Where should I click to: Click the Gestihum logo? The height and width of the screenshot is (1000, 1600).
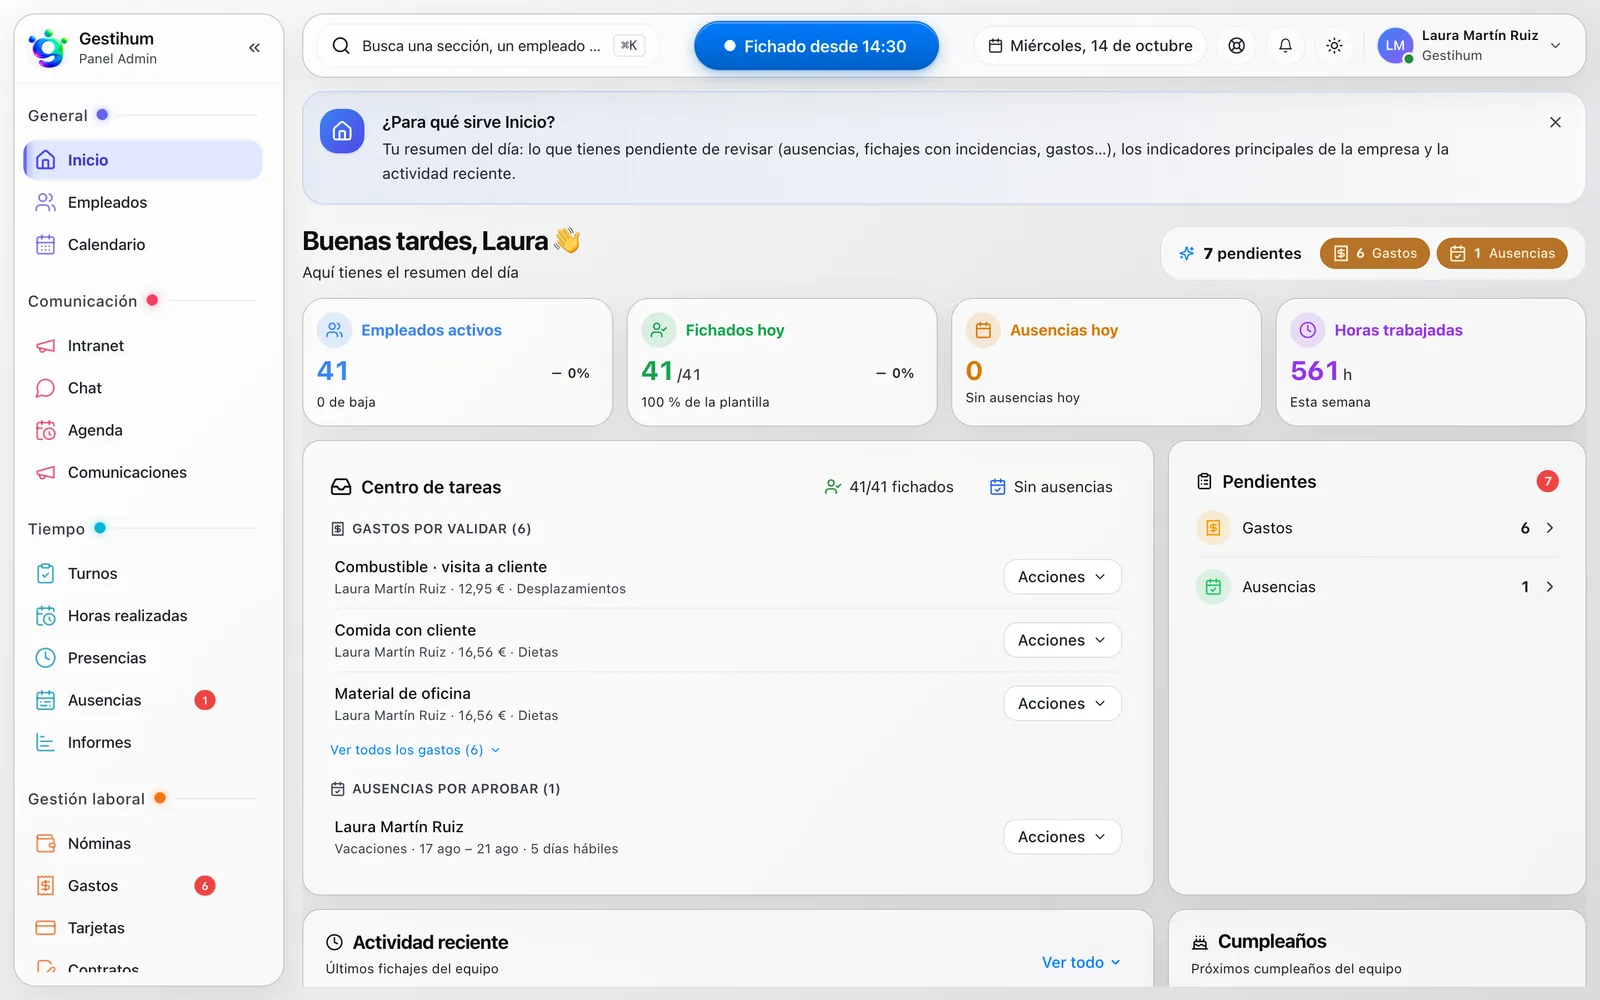coord(48,47)
